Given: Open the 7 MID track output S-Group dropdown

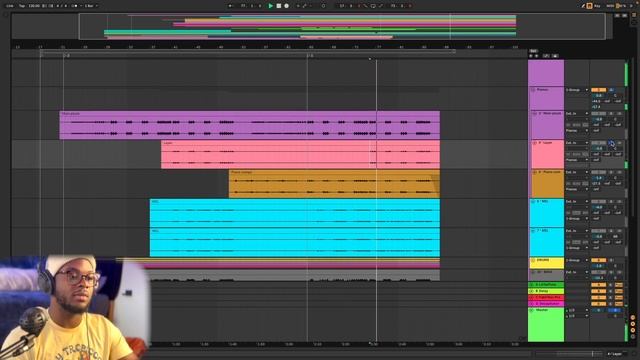Looking at the screenshot, I should (x=577, y=248).
